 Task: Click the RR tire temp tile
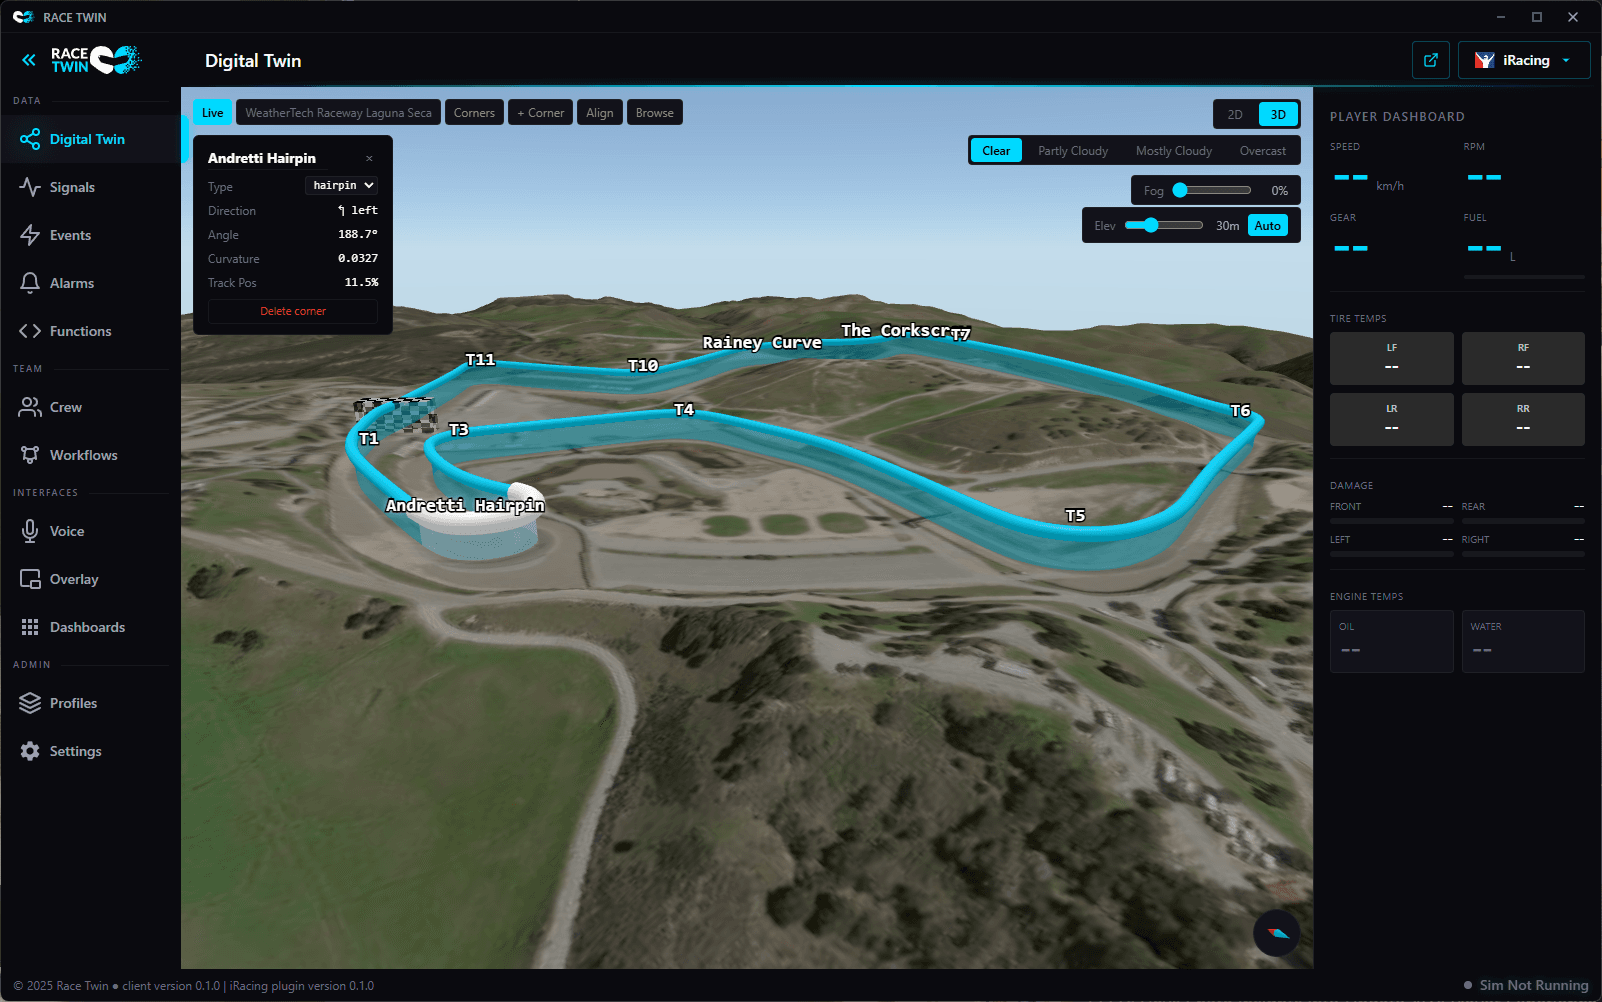(1523, 419)
